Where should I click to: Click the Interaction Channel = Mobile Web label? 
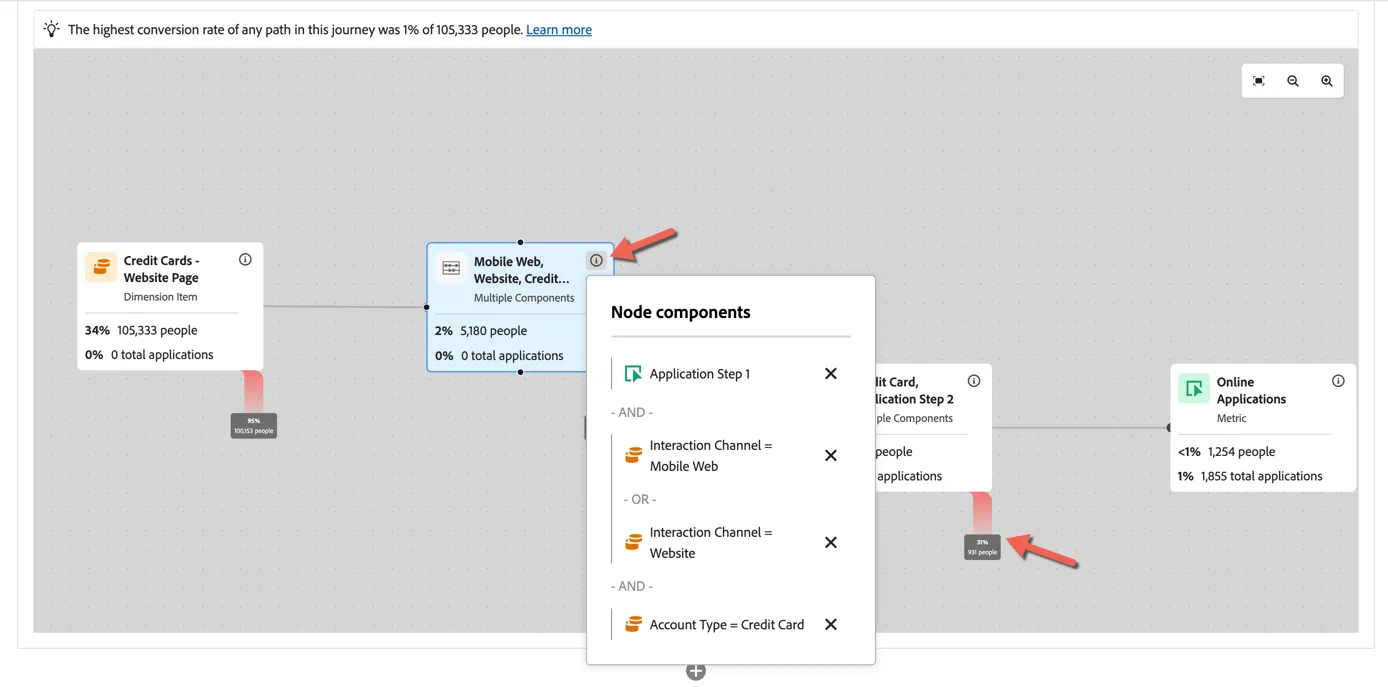711,455
